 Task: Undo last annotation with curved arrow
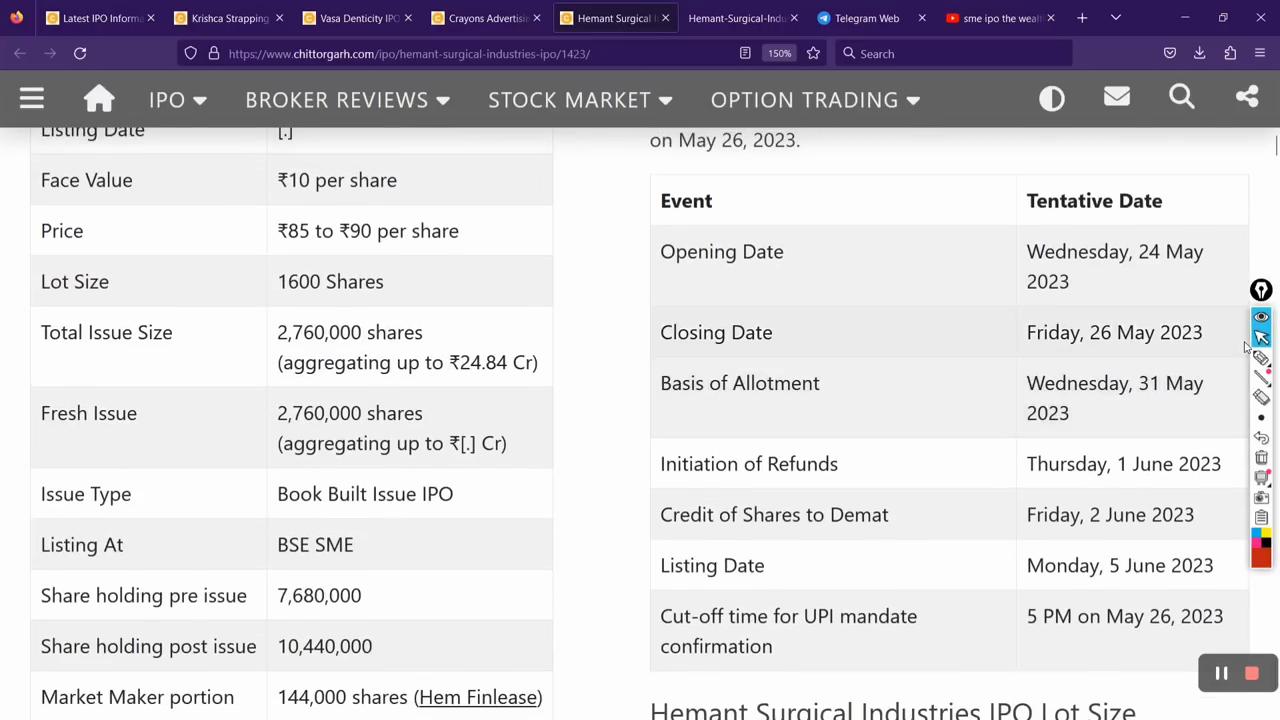pyautogui.click(x=1261, y=438)
